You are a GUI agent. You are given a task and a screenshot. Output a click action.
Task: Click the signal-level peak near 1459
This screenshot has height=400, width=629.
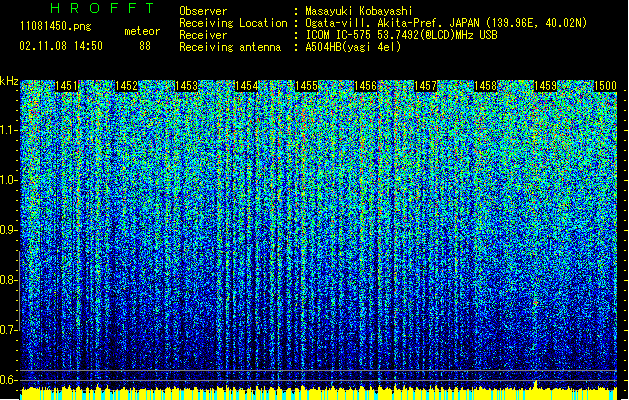pos(536,385)
